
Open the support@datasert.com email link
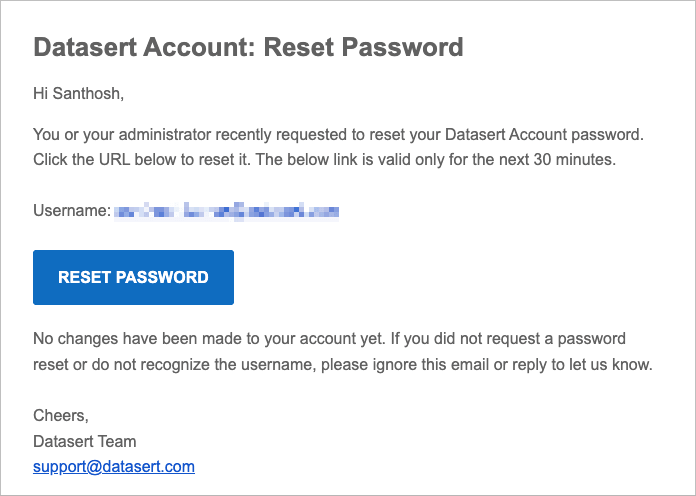click(x=113, y=466)
